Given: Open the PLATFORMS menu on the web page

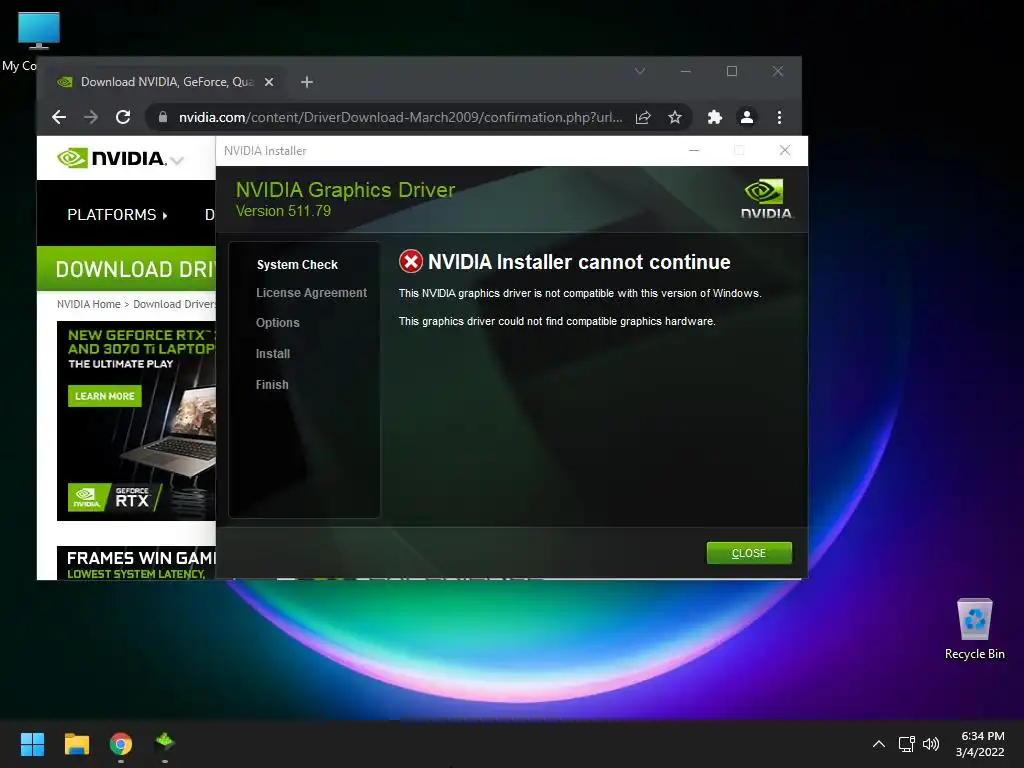Looking at the screenshot, I should click(118, 215).
